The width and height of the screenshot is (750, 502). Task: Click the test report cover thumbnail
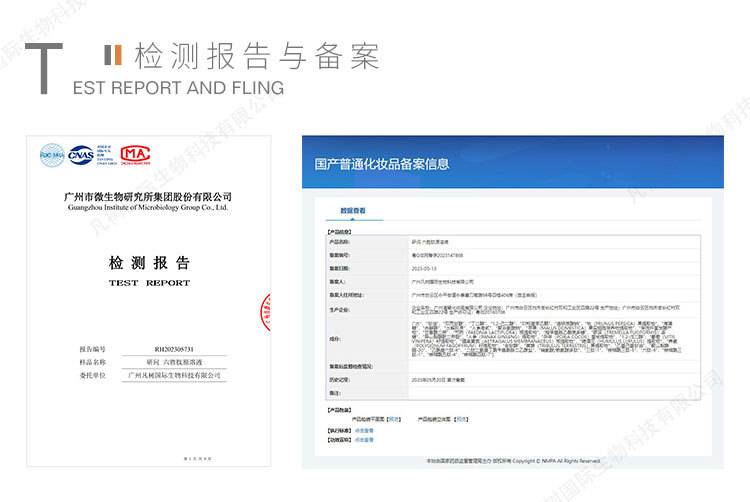tap(149, 301)
